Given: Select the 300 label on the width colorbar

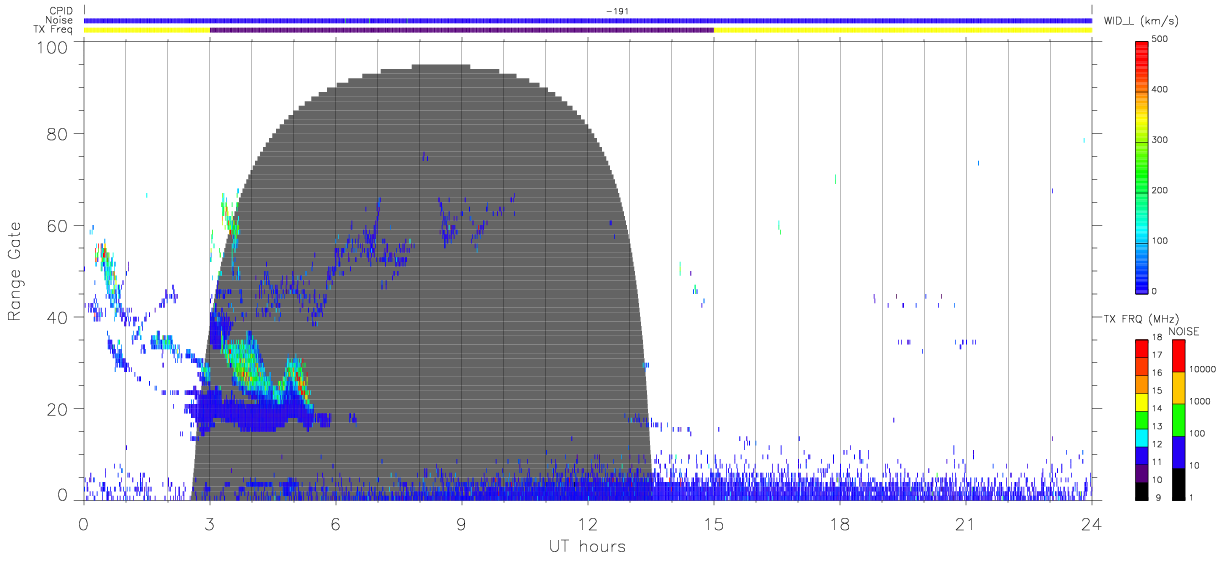Looking at the screenshot, I should tap(1161, 140).
